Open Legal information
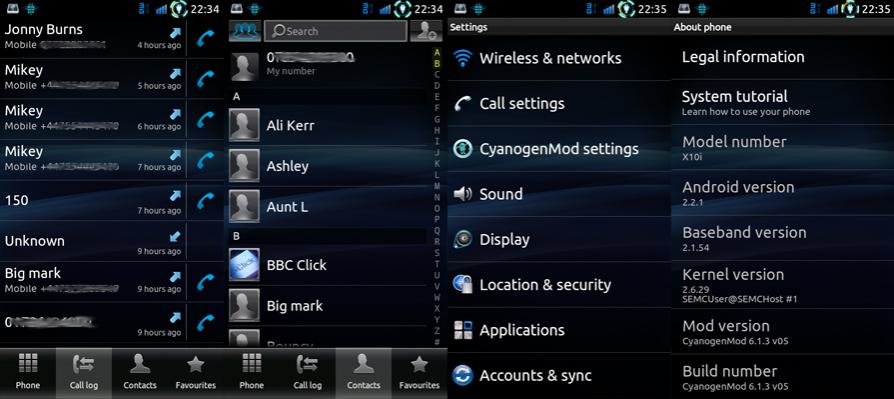This screenshot has height=399, width=894. (783, 57)
